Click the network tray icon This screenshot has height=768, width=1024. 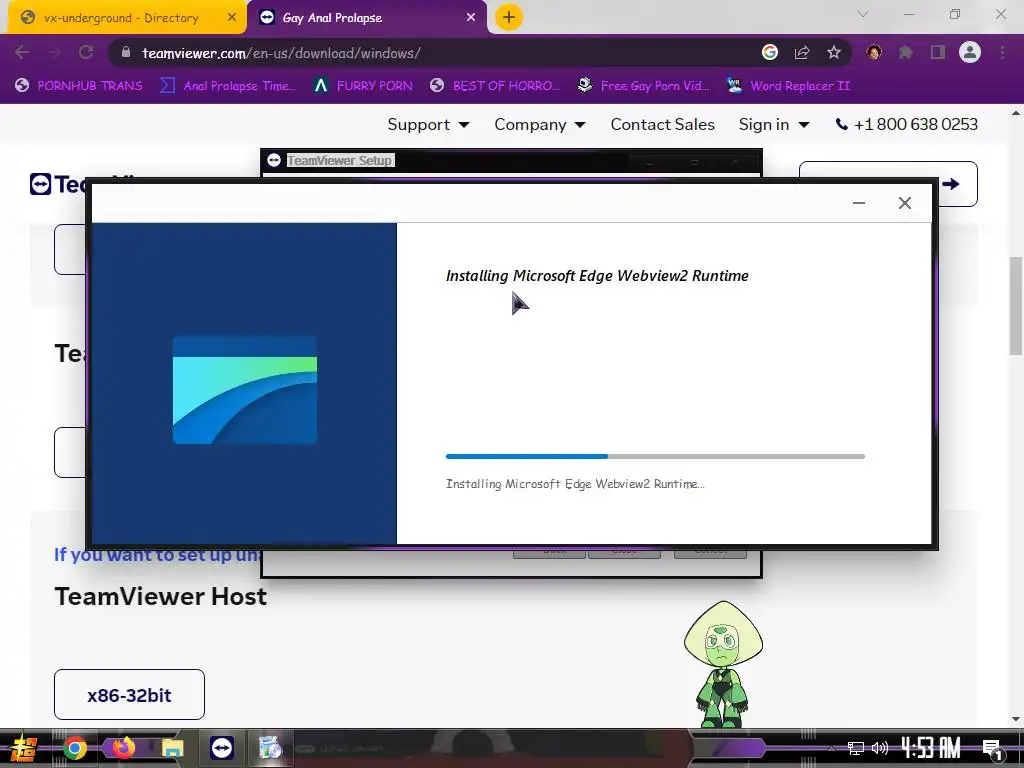coord(856,748)
